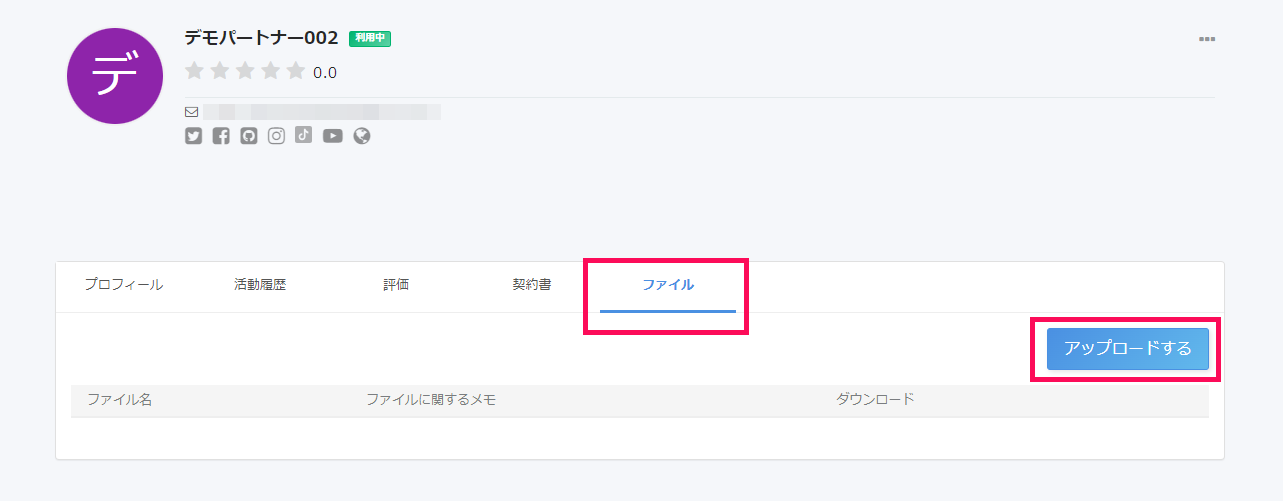Screen dimensions: 1283x501
Task: Select the first rating star
Action: (194, 71)
